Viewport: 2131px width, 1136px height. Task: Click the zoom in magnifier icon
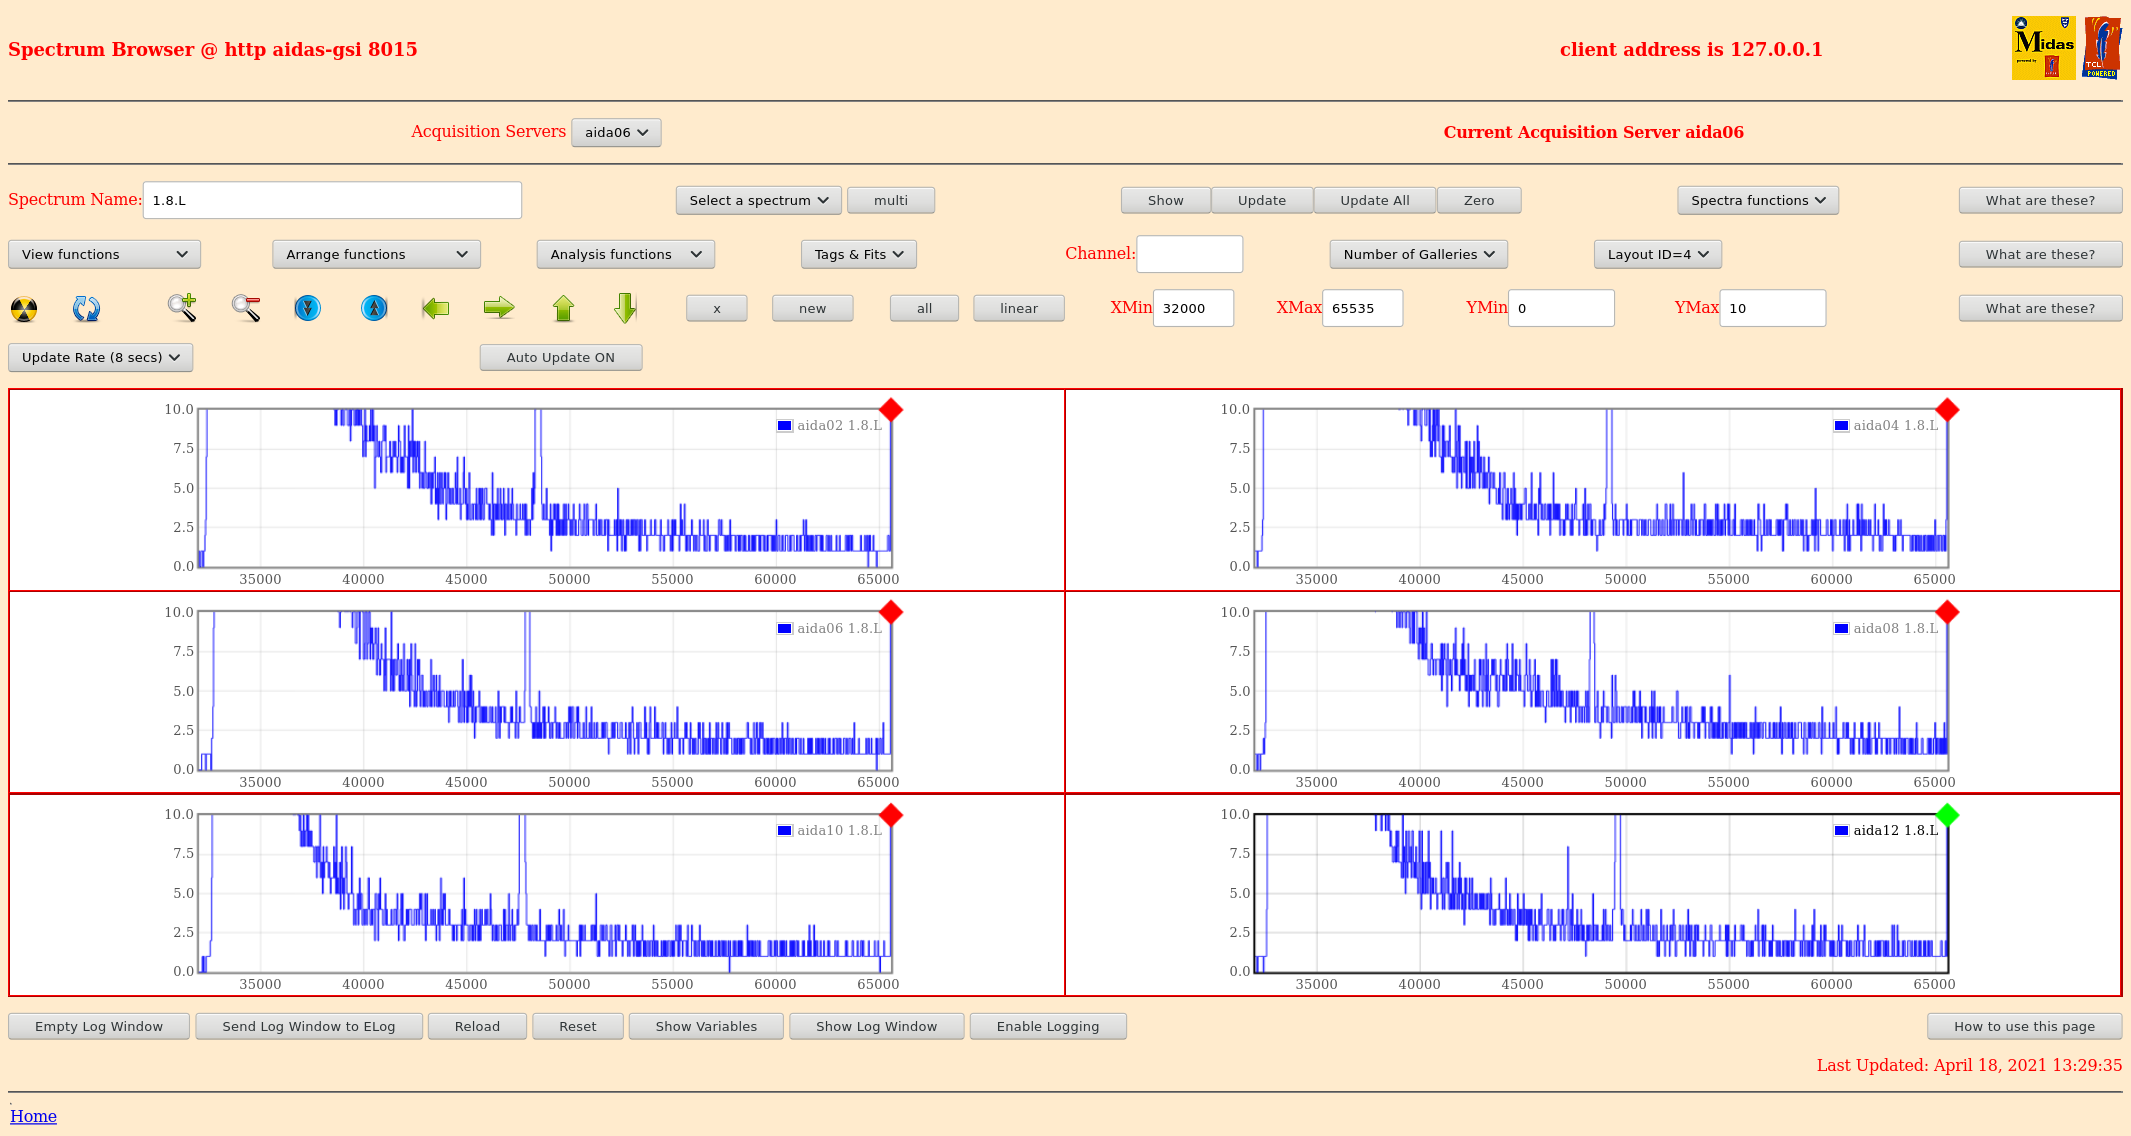tap(182, 308)
